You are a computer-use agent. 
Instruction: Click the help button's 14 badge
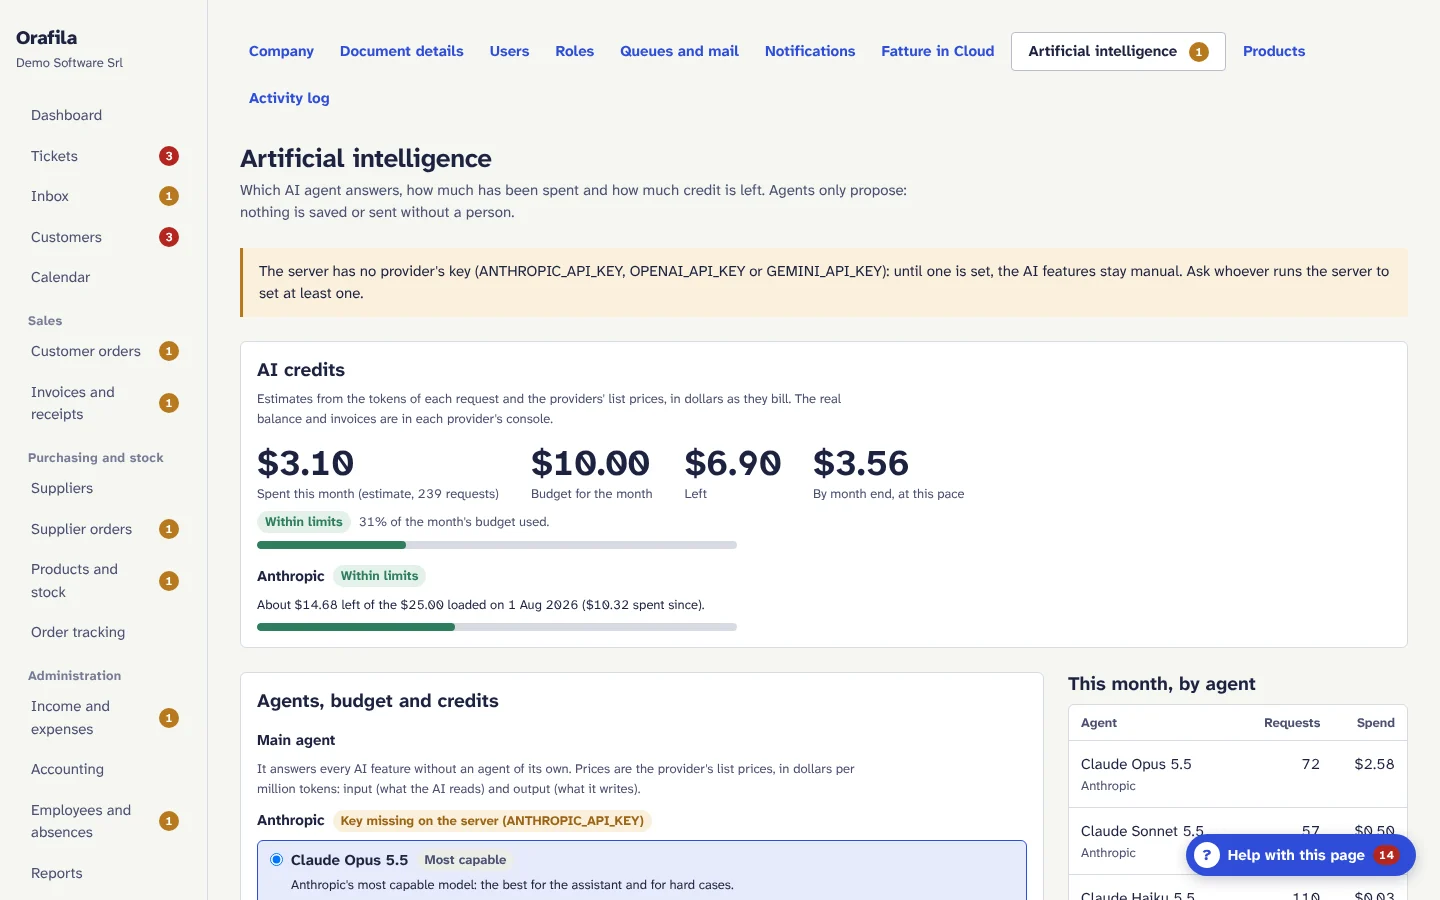pyautogui.click(x=1386, y=855)
